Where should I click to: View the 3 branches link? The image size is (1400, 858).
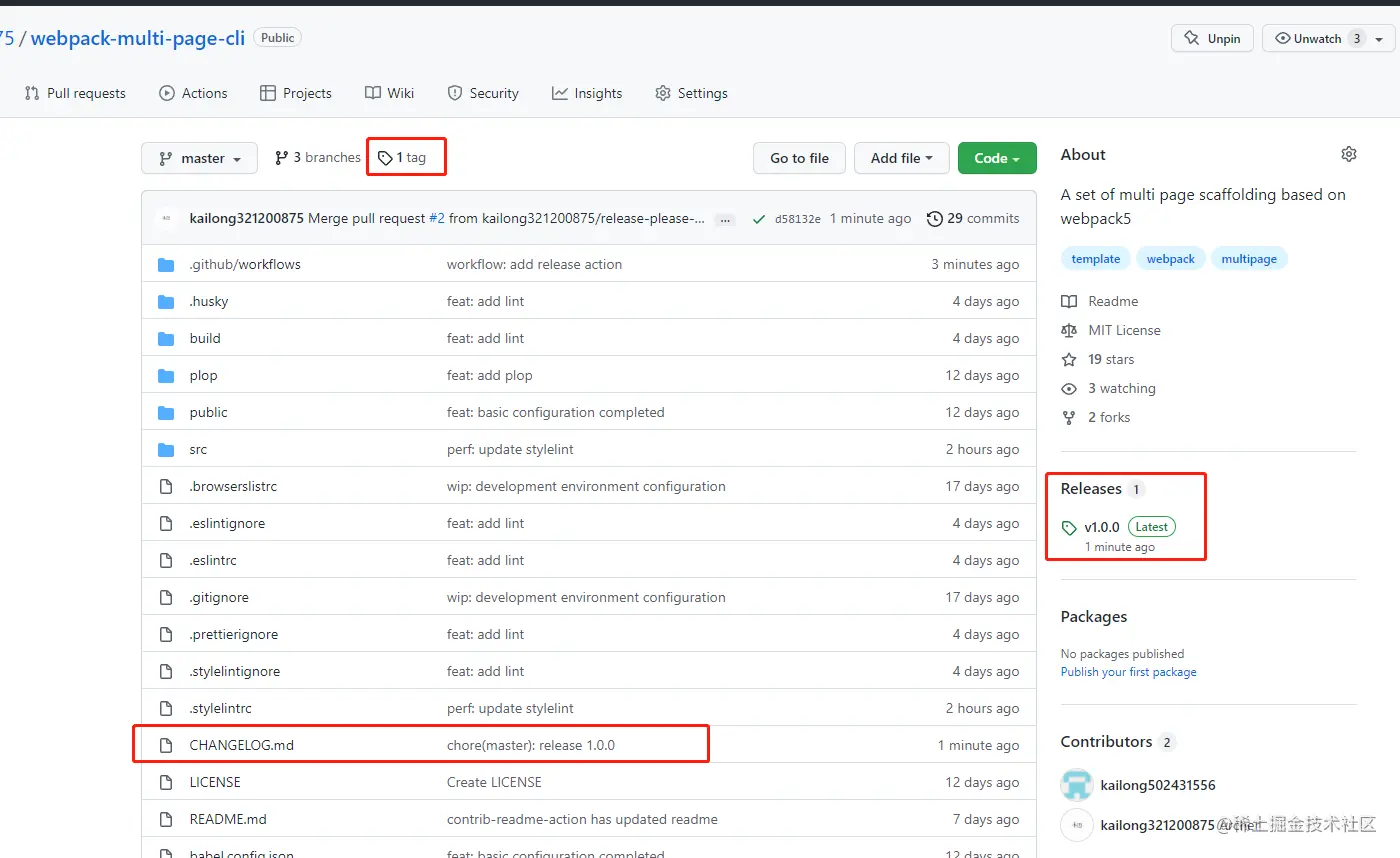(318, 157)
